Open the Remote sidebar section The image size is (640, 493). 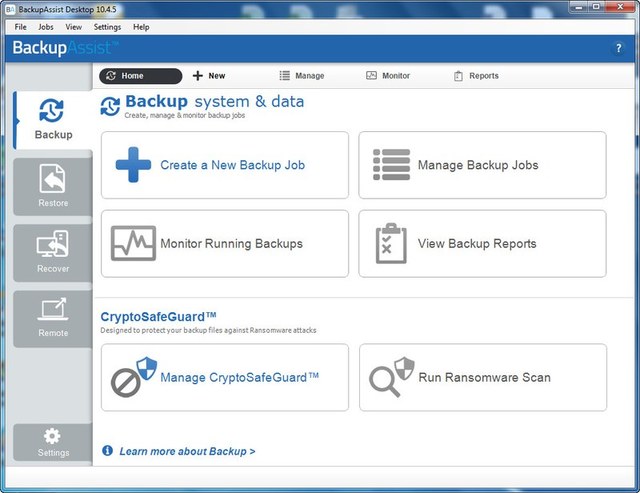[53, 316]
